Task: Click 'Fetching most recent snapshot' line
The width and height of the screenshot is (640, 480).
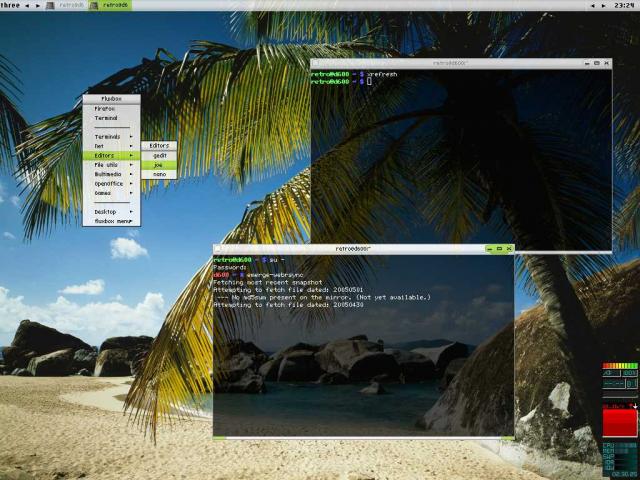Action: 268,282
